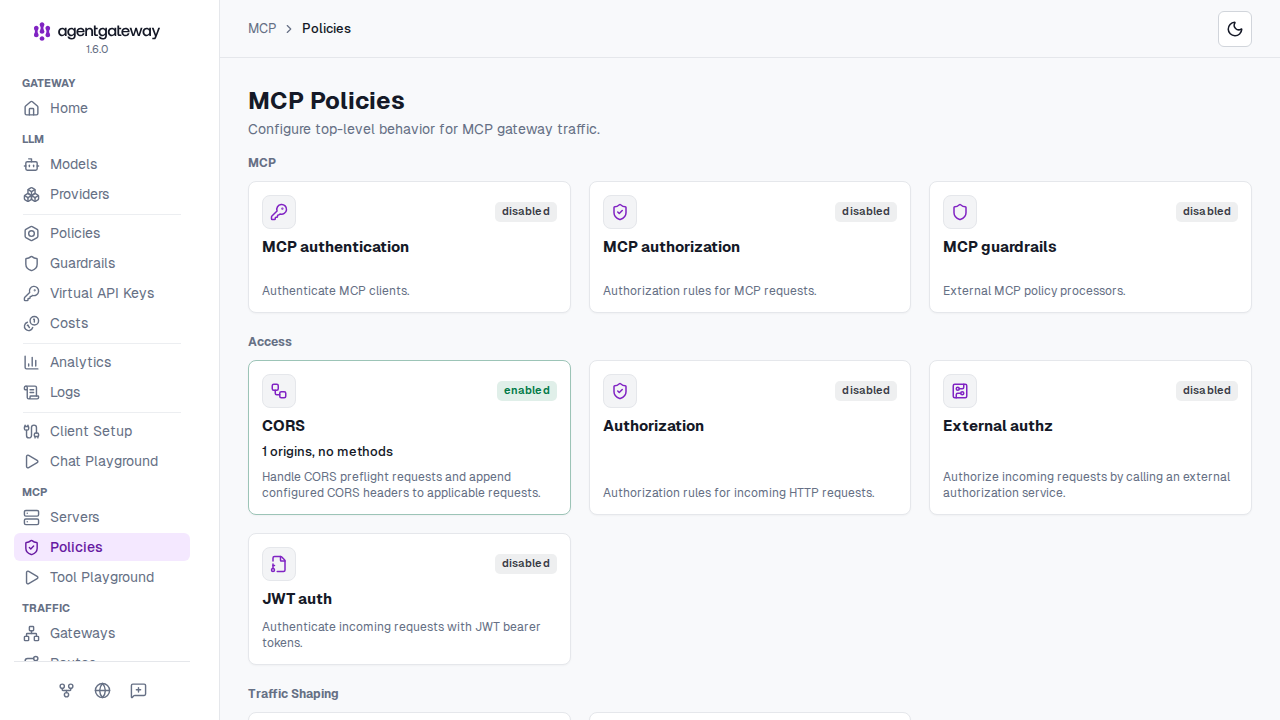The width and height of the screenshot is (1280, 720).
Task: Click the Virtual API Keys key icon
Action: coord(32,293)
